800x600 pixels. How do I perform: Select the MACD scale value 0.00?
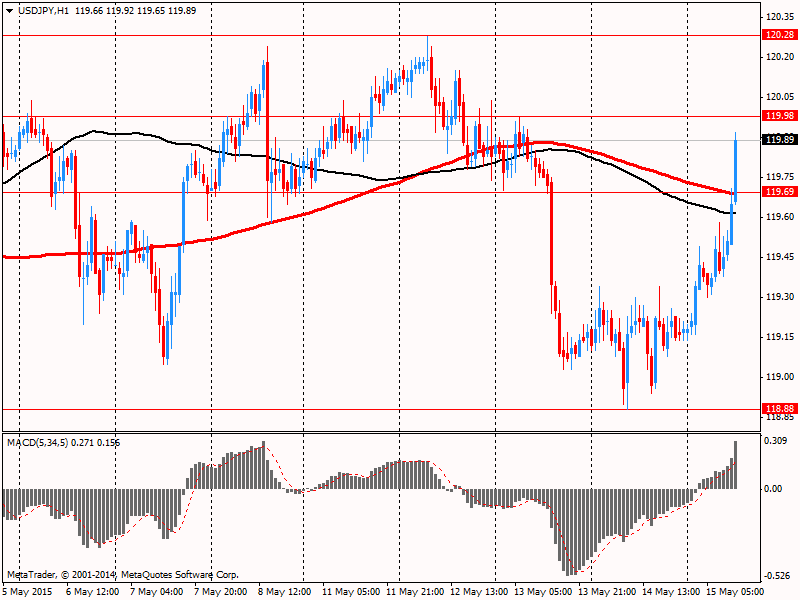(773, 489)
